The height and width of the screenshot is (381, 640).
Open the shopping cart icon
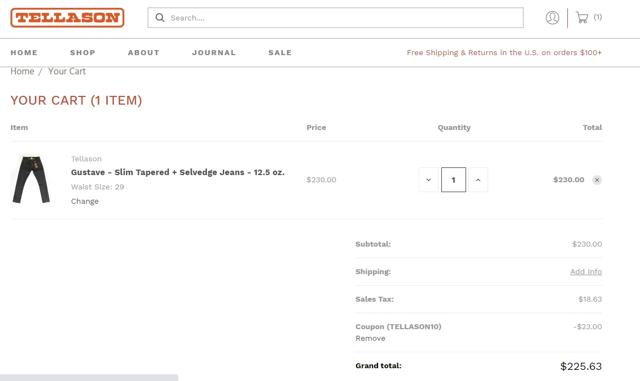pyautogui.click(x=582, y=17)
